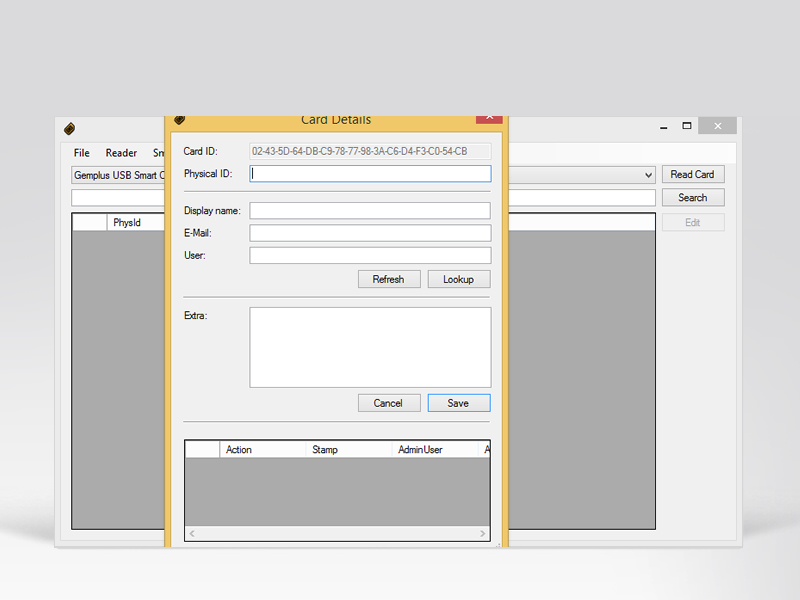
Task: Click the history table's right scroll arrow
Action: click(483, 534)
